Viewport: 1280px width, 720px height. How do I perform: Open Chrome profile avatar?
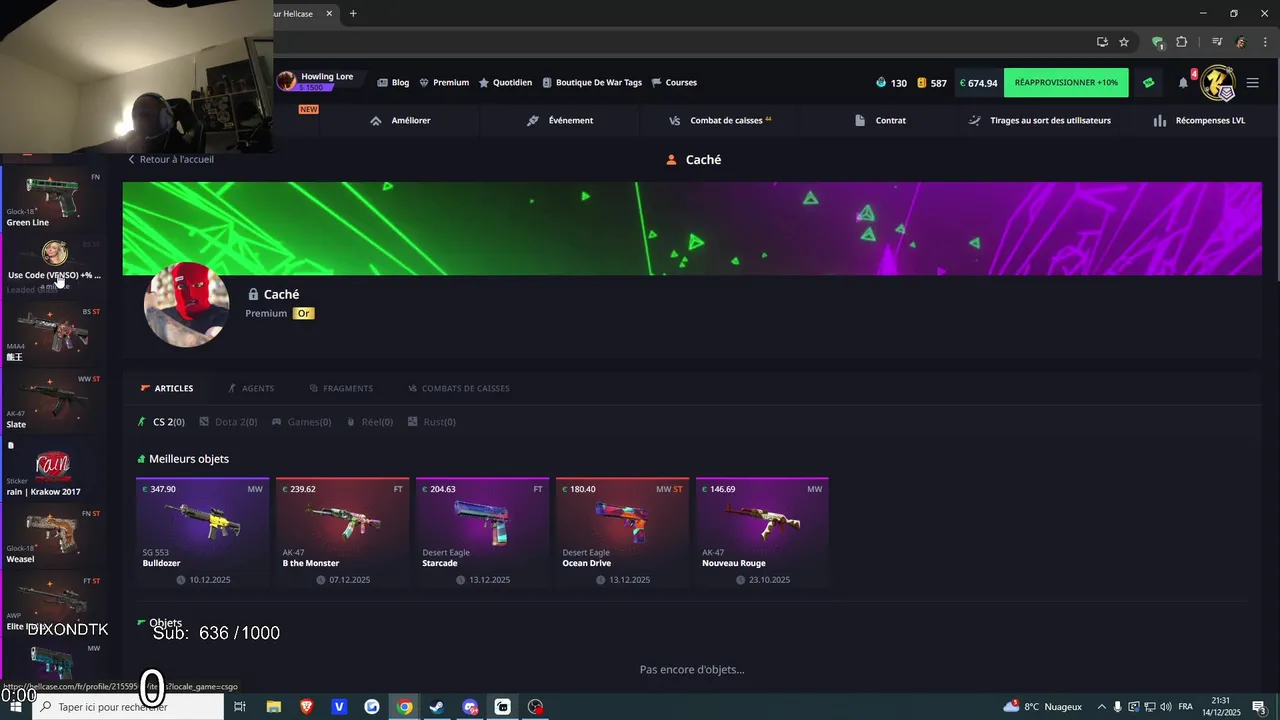tap(1241, 42)
